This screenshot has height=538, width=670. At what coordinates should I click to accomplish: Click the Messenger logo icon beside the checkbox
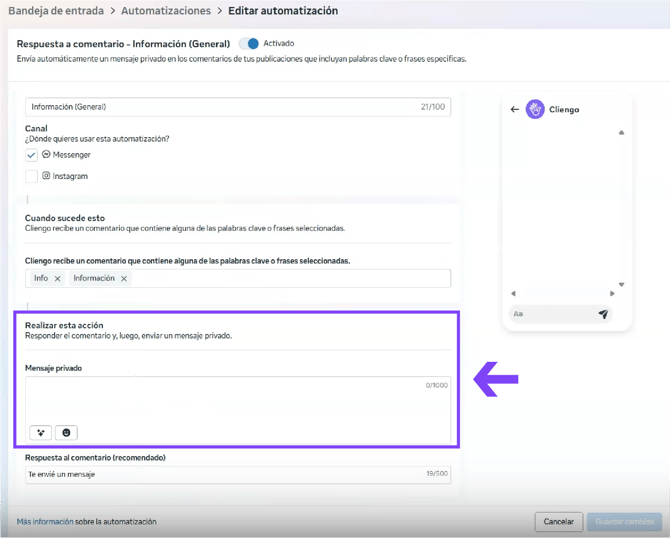click(x=47, y=155)
